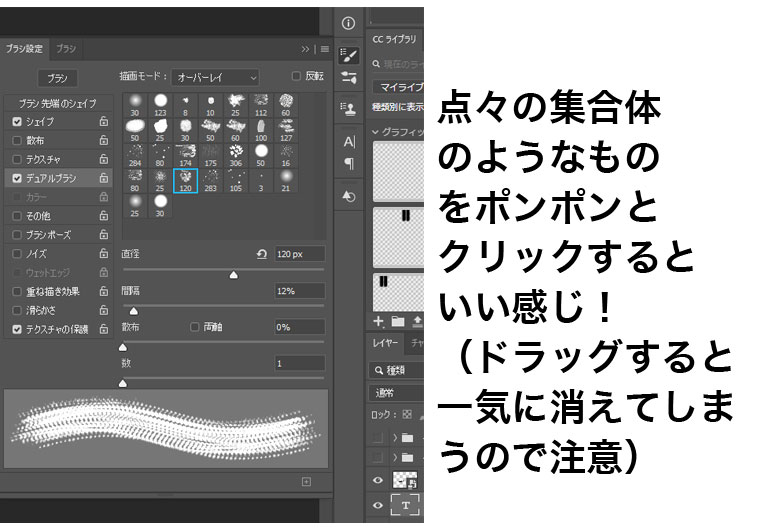
Task: Click the lock icon beside ブラシポーズ
Action: point(103,234)
